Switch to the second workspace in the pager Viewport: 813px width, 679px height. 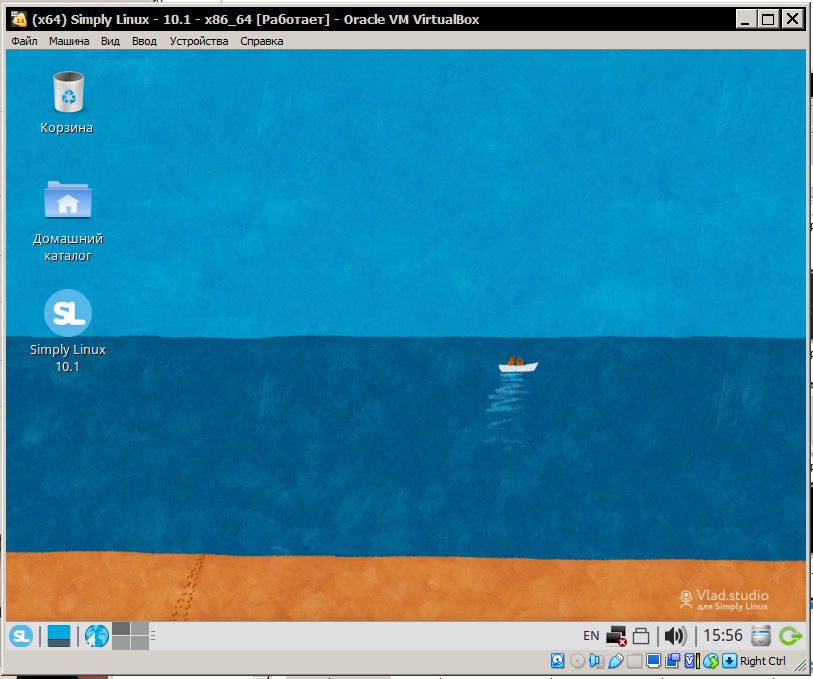click(x=140, y=629)
